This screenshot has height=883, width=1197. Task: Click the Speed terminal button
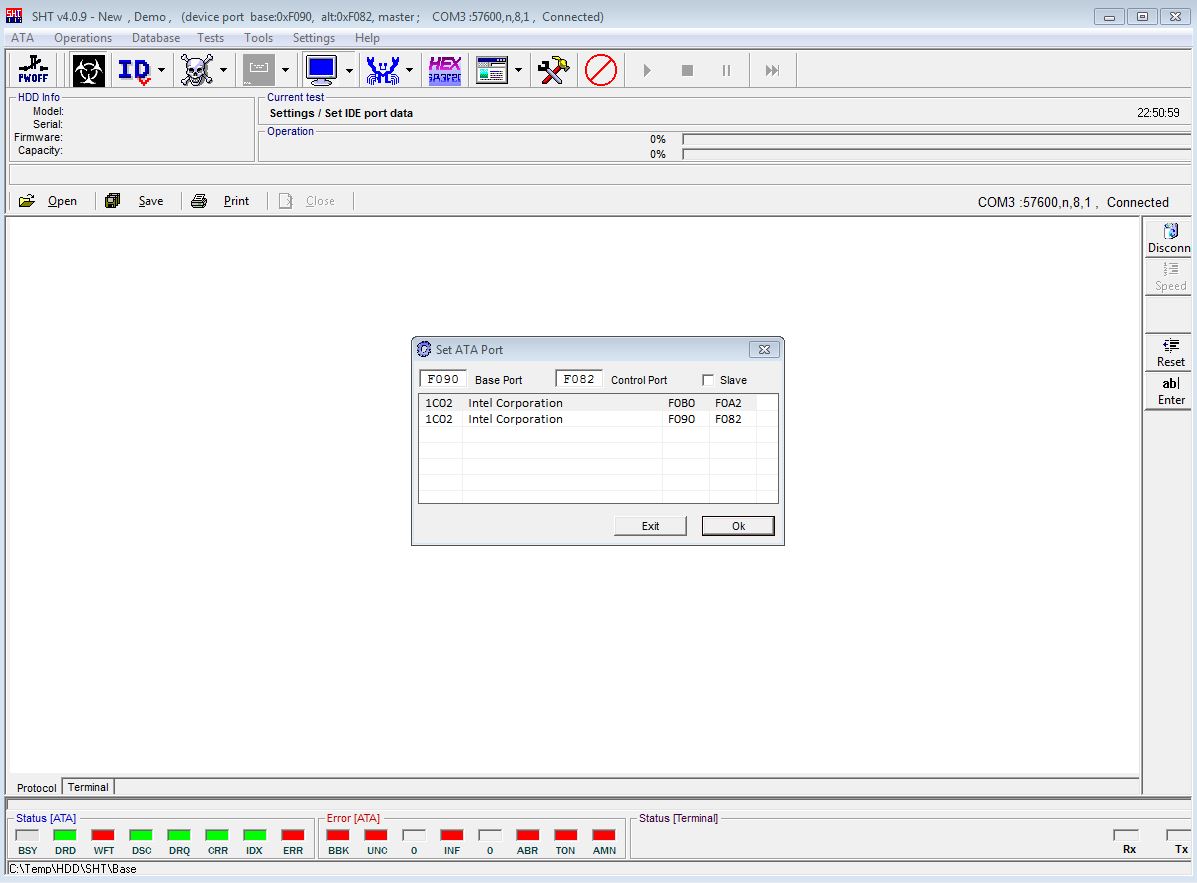(1169, 277)
